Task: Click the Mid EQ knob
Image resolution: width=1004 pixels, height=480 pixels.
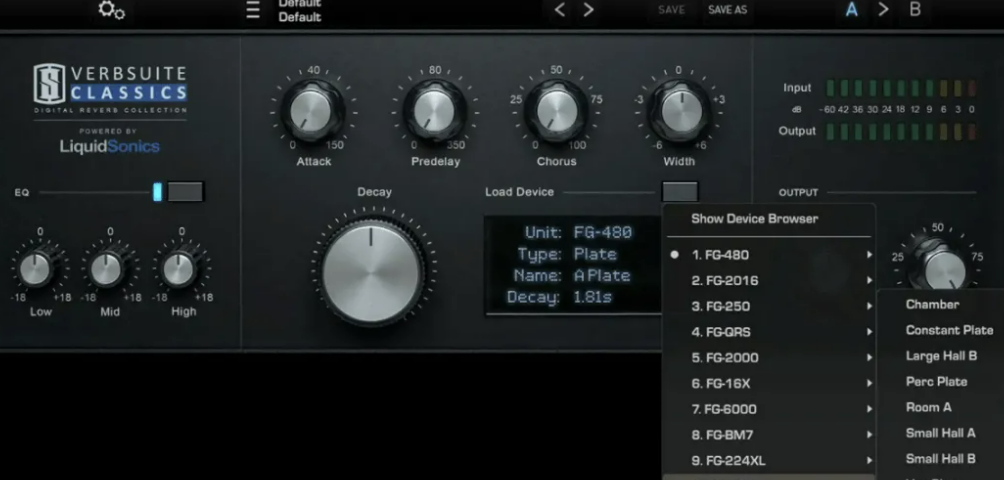Action: pos(107,269)
